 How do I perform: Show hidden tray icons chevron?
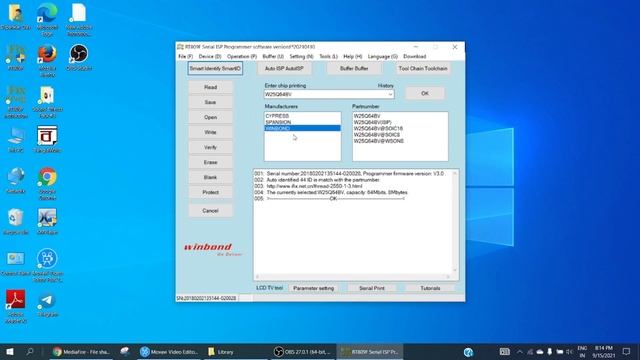(x=520, y=351)
